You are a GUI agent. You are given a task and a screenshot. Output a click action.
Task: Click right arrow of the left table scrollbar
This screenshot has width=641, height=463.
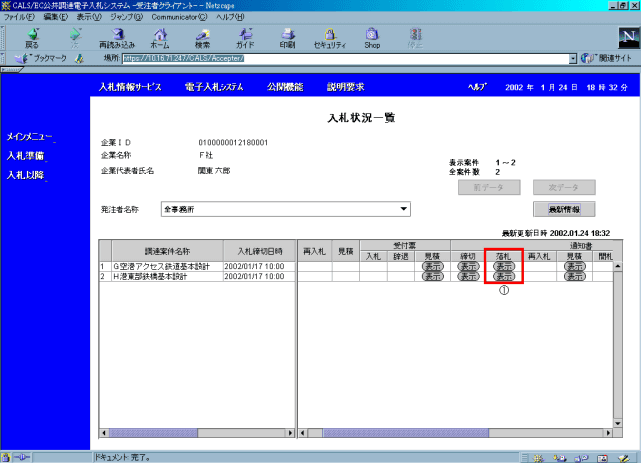tap(290, 433)
